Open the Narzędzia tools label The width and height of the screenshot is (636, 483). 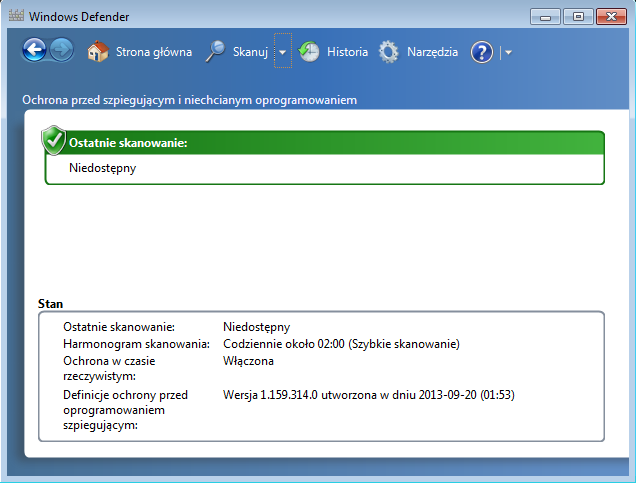(x=432, y=52)
